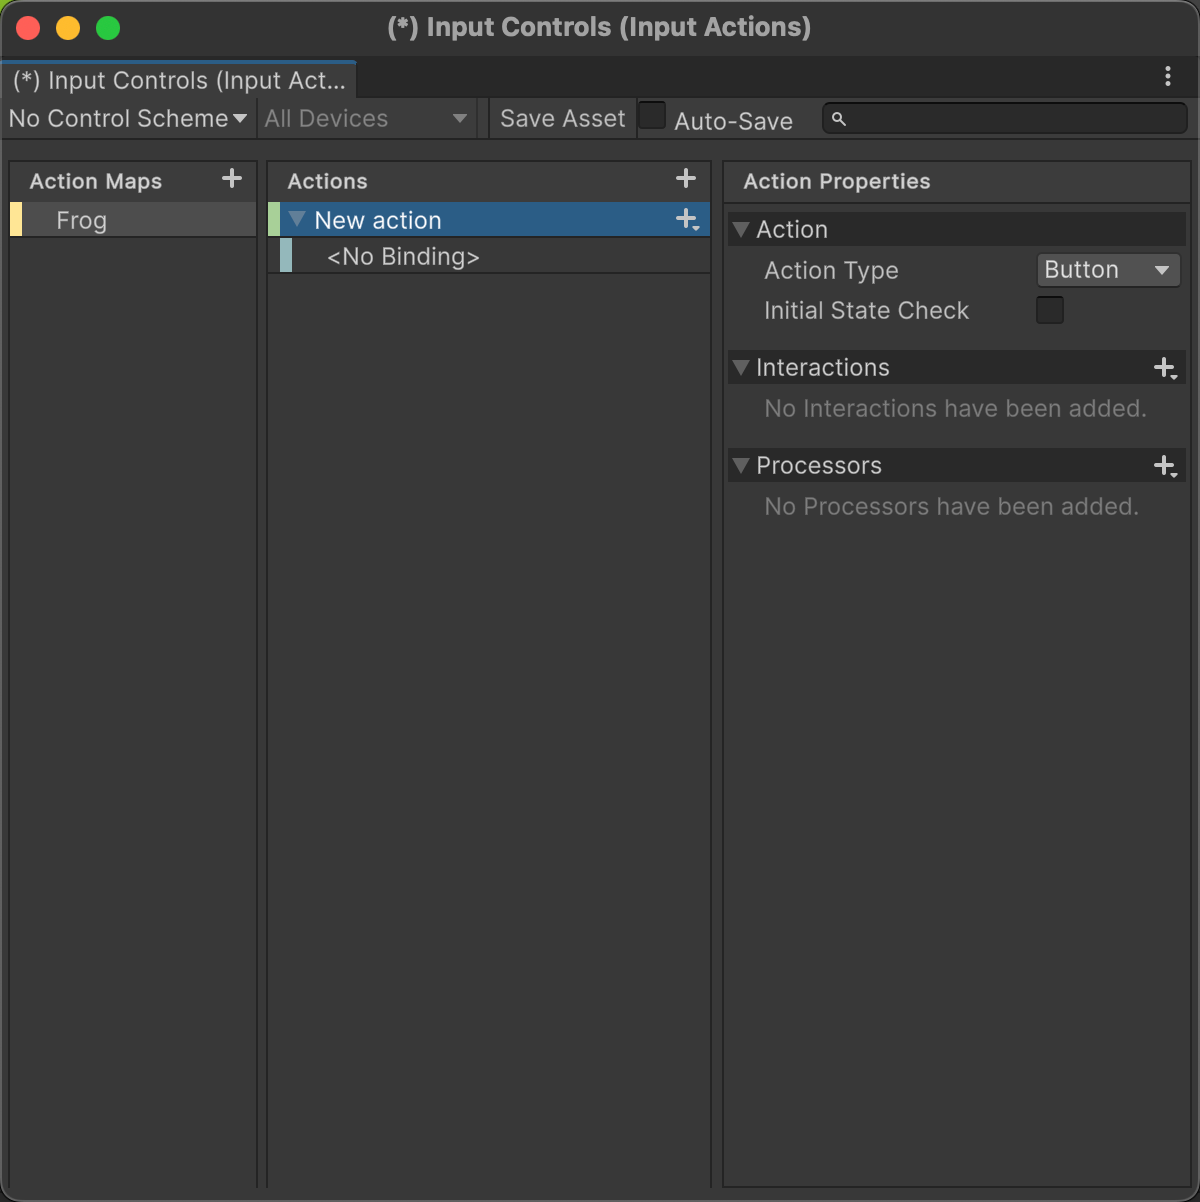Click the search magnifier icon
The image size is (1200, 1202).
click(x=839, y=119)
